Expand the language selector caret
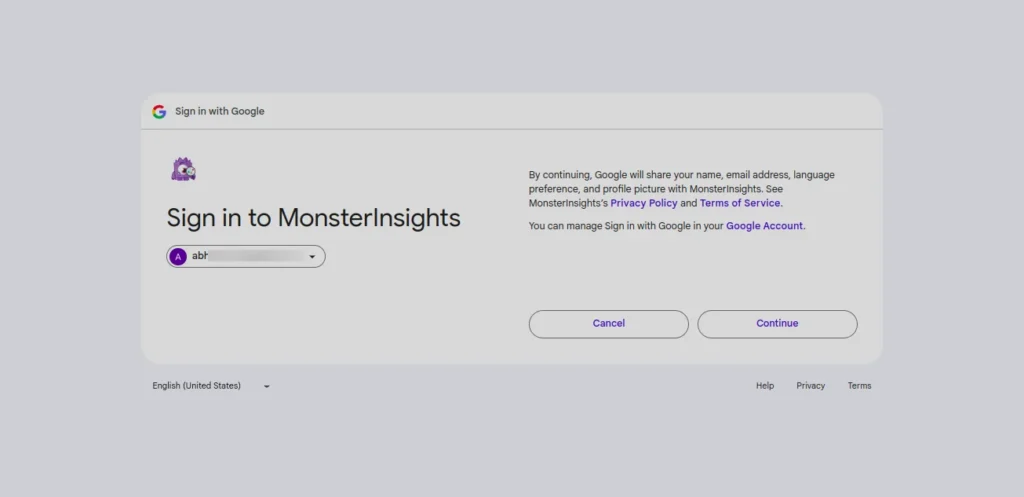Viewport: 1024px width, 497px height. click(267, 386)
